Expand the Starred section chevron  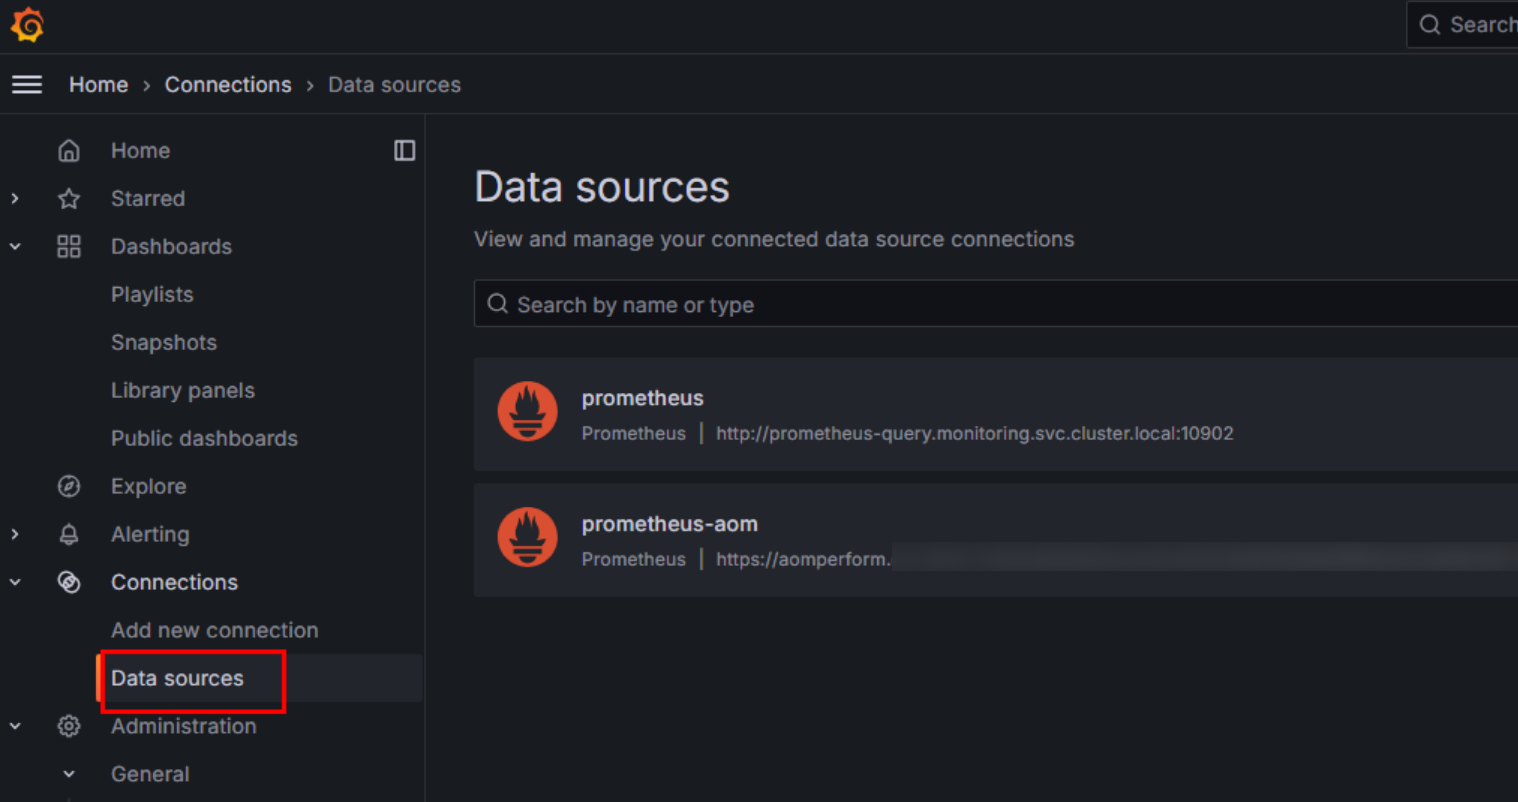15,199
